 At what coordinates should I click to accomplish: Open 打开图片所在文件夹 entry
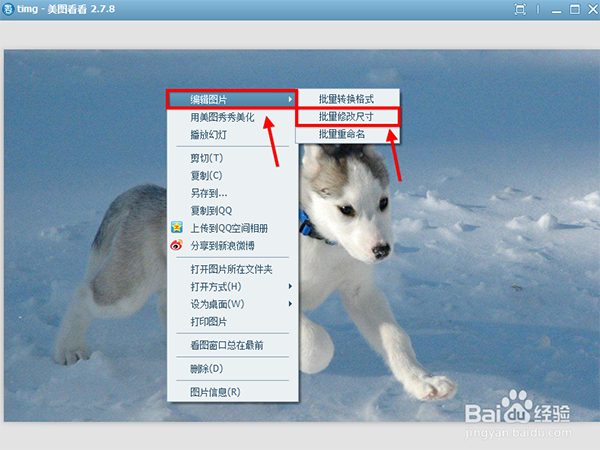pos(231,270)
